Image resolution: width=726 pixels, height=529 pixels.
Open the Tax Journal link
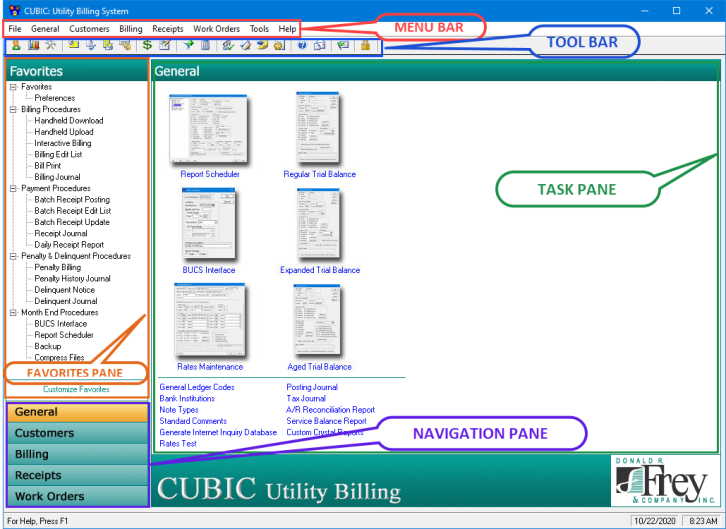point(306,398)
